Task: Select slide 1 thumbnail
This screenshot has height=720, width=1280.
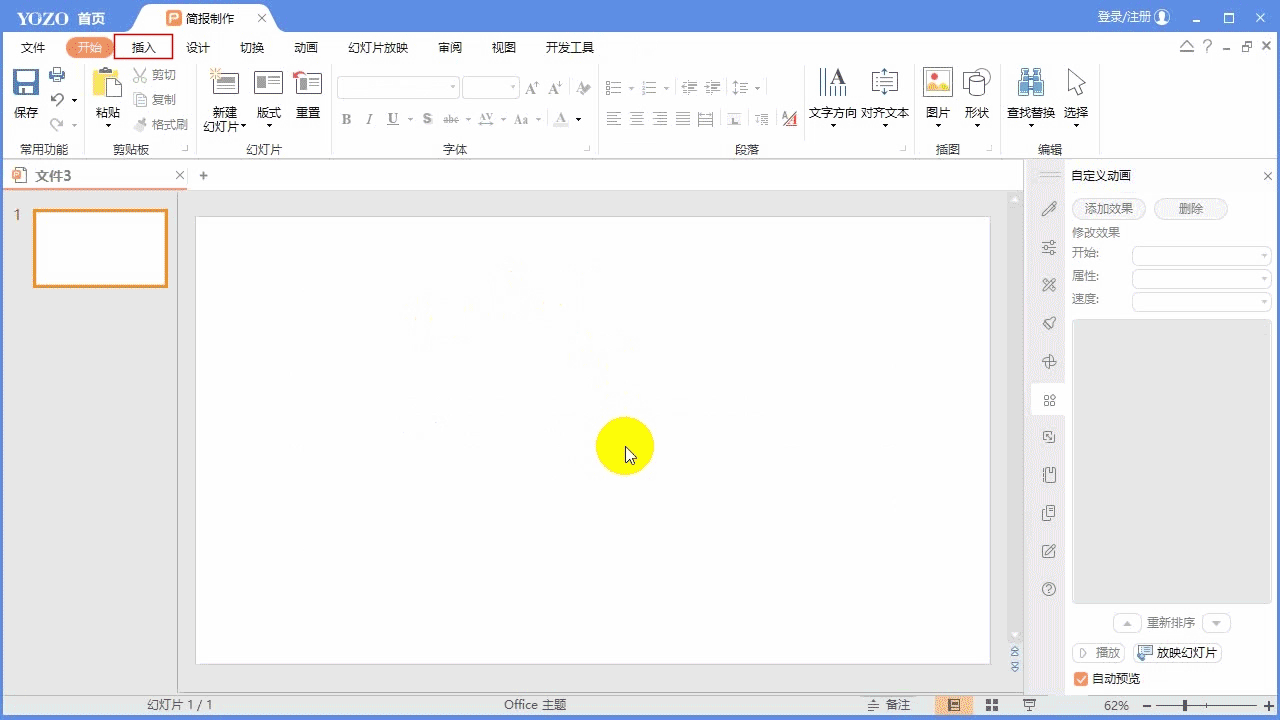Action: (x=100, y=248)
